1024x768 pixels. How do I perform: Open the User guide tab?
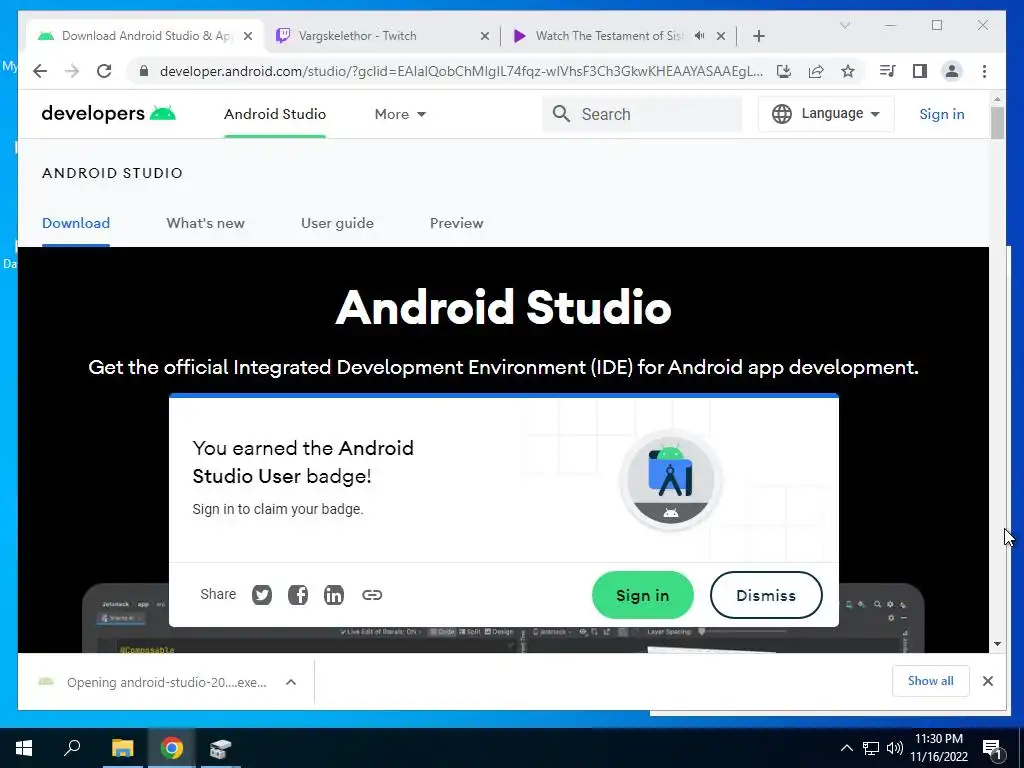(338, 223)
